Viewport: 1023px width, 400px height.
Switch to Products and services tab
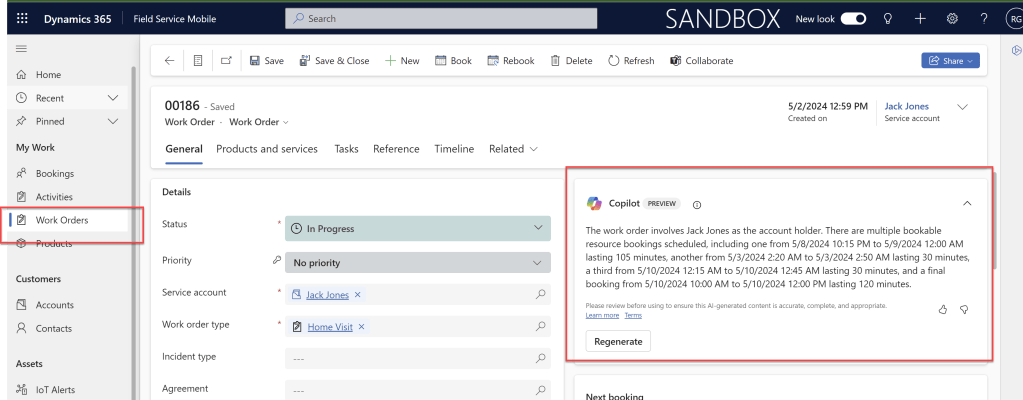(267, 149)
